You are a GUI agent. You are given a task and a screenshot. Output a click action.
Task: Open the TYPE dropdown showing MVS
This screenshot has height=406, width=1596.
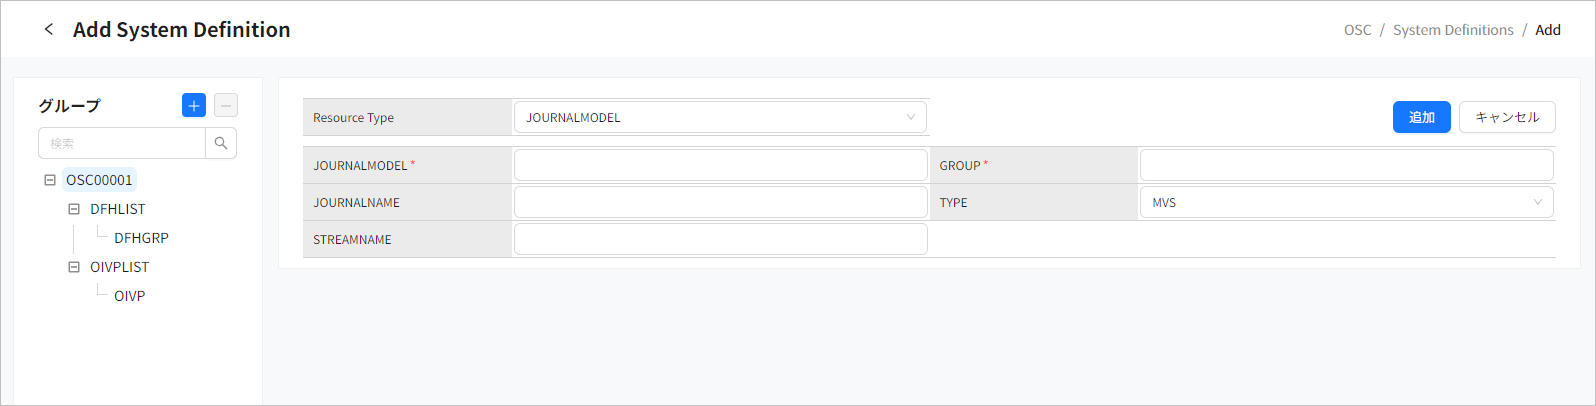click(1346, 202)
